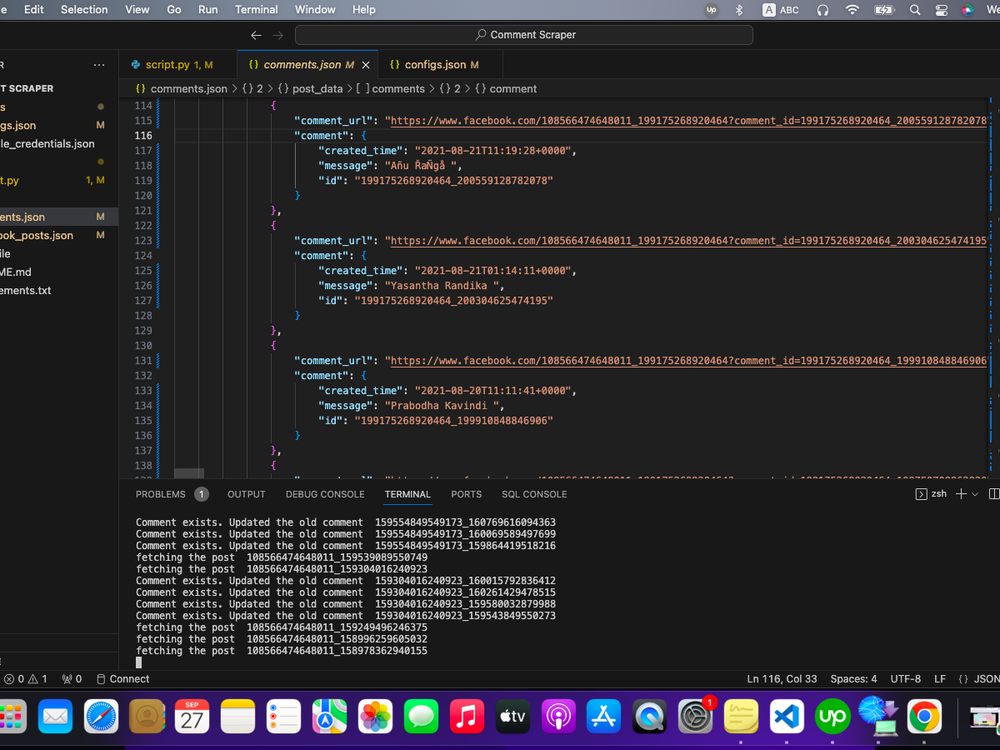The width and height of the screenshot is (1000, 750).
Task: Click the Spotlight search icon in menu bar
Action: click(x=914, y=10)
